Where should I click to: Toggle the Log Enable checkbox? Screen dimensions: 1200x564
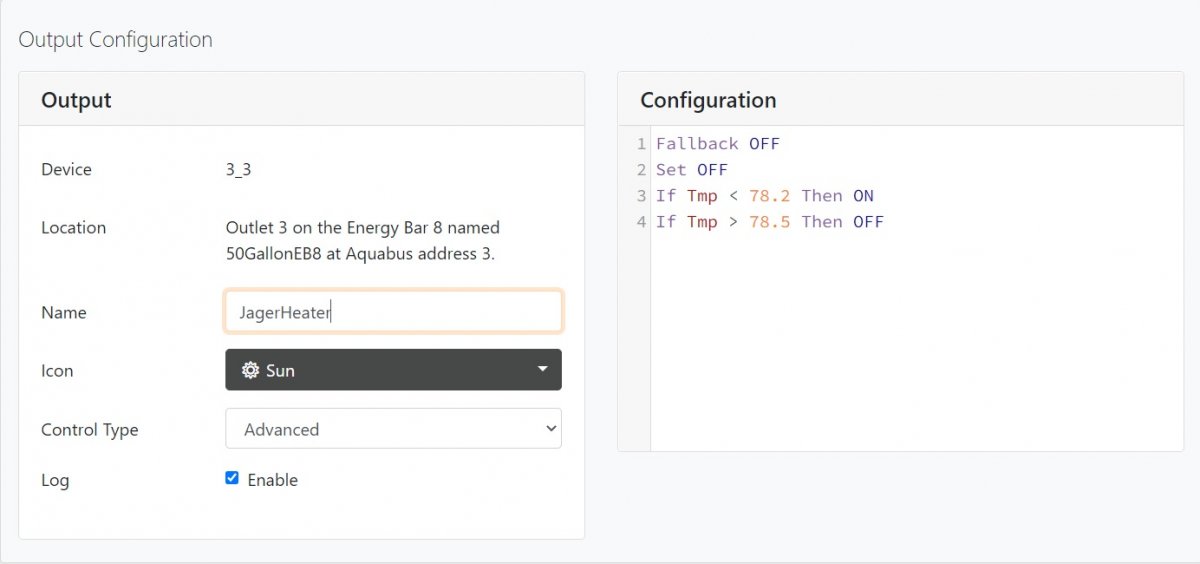click(x=232, y=478)
